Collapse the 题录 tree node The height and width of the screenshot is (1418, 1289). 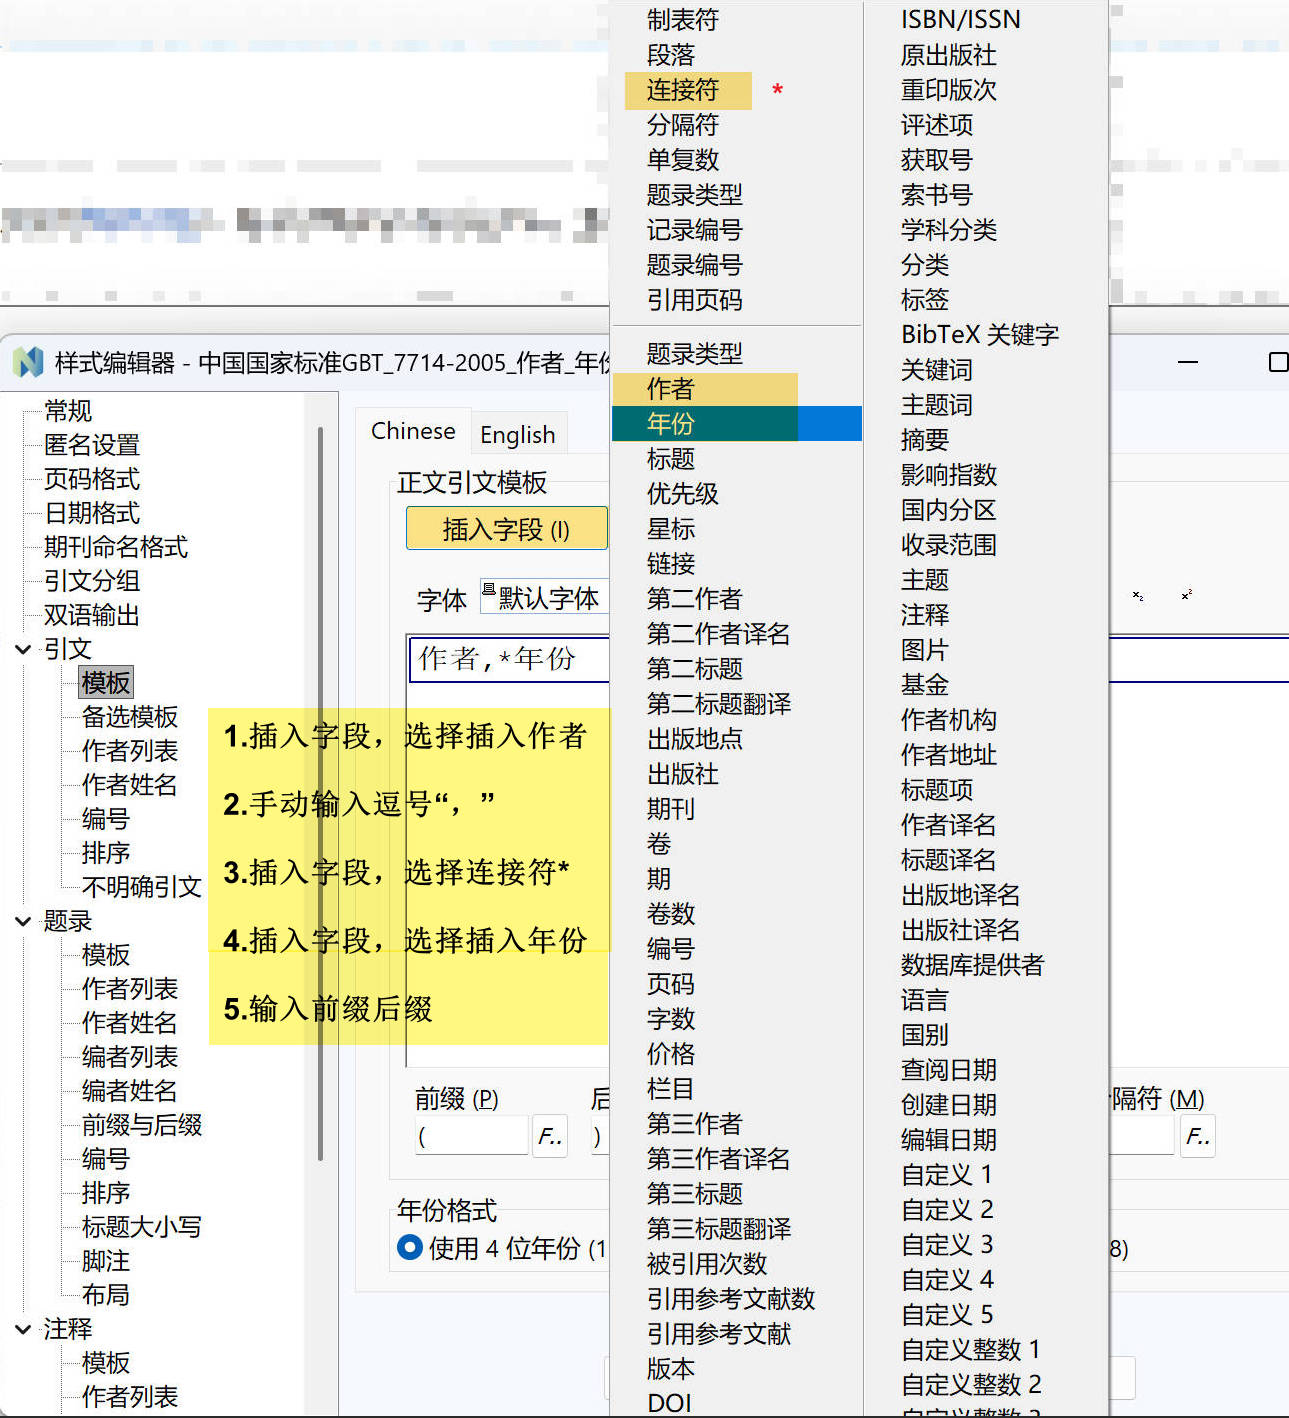point(23,921)
